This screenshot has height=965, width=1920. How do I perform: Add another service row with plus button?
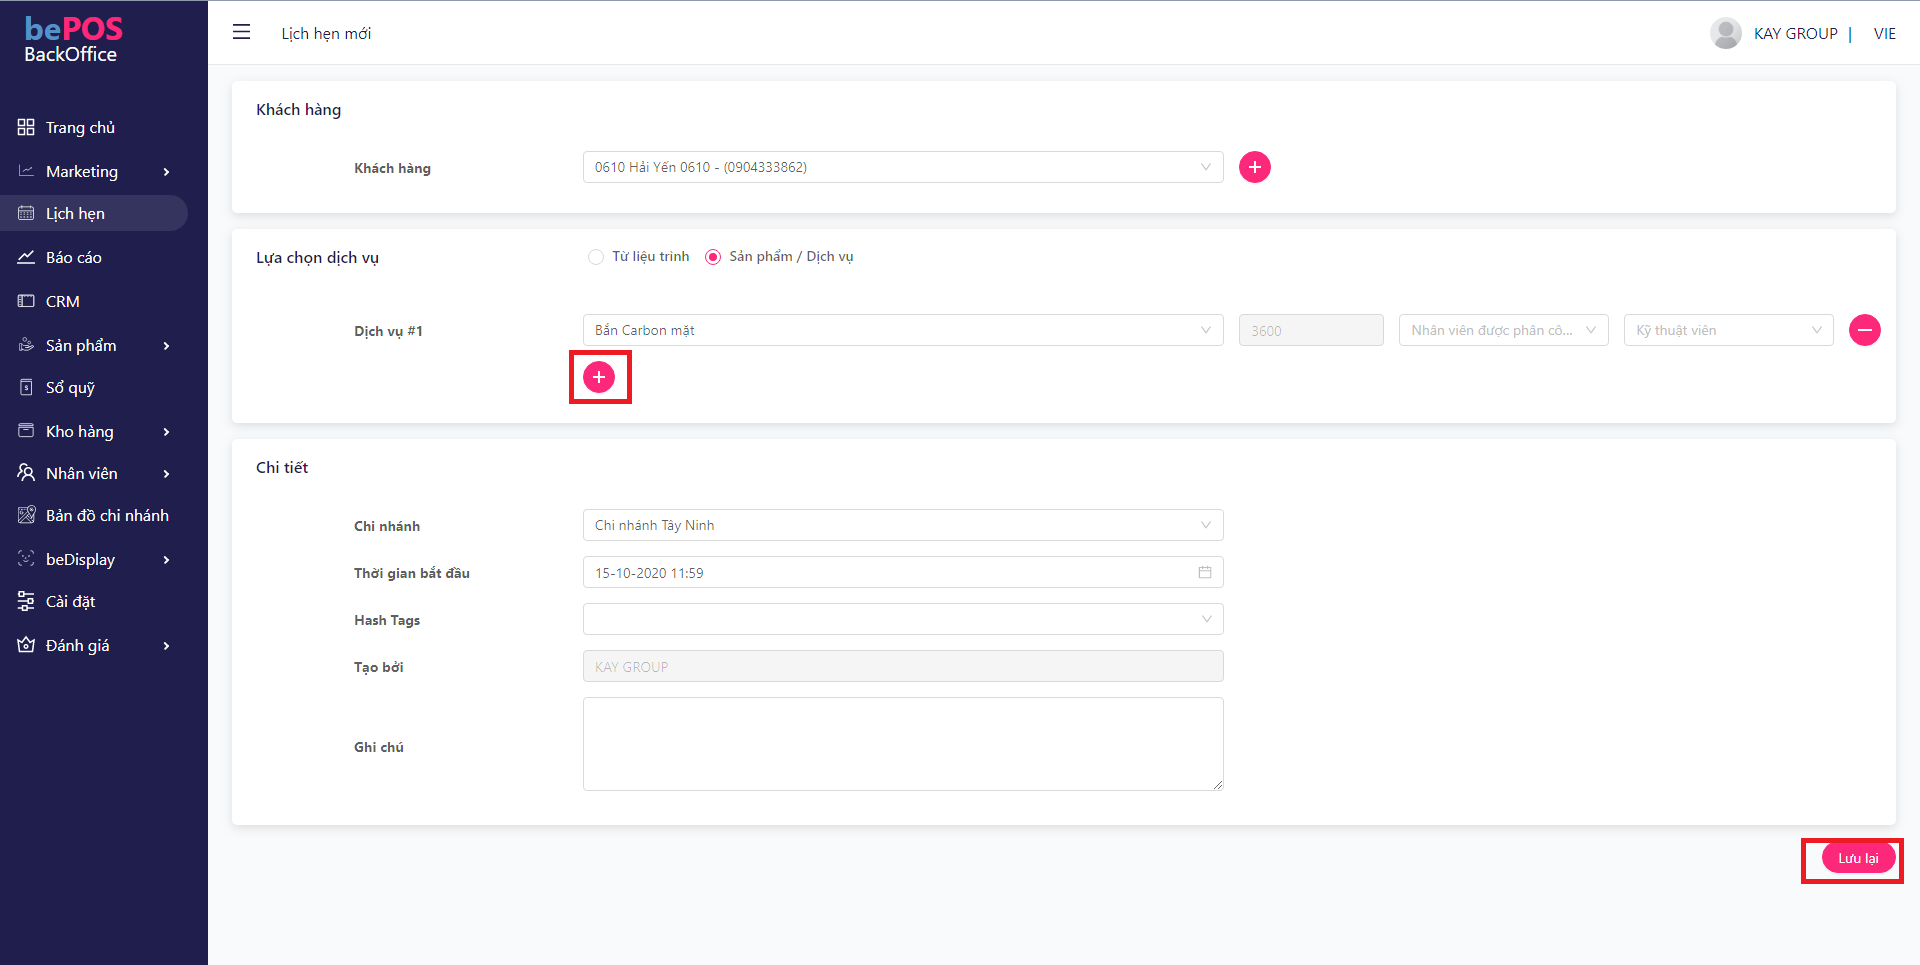click(599, 377)
